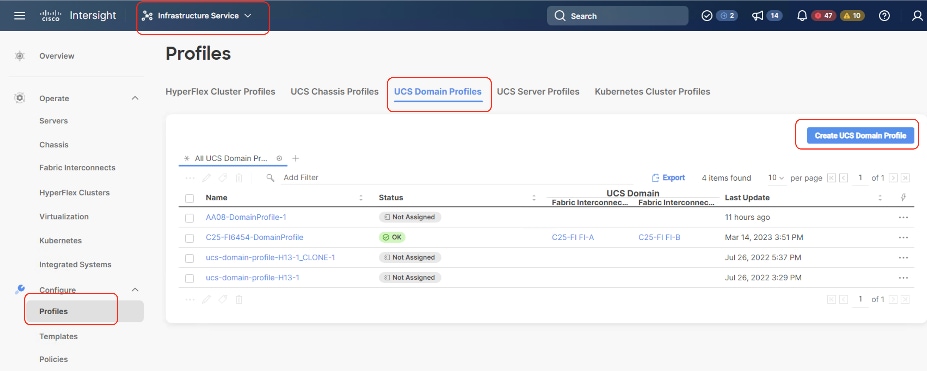The image size is (927, 371).
Task: Click the global Search field
Action: pyautogui.click(x=617, y=16)
